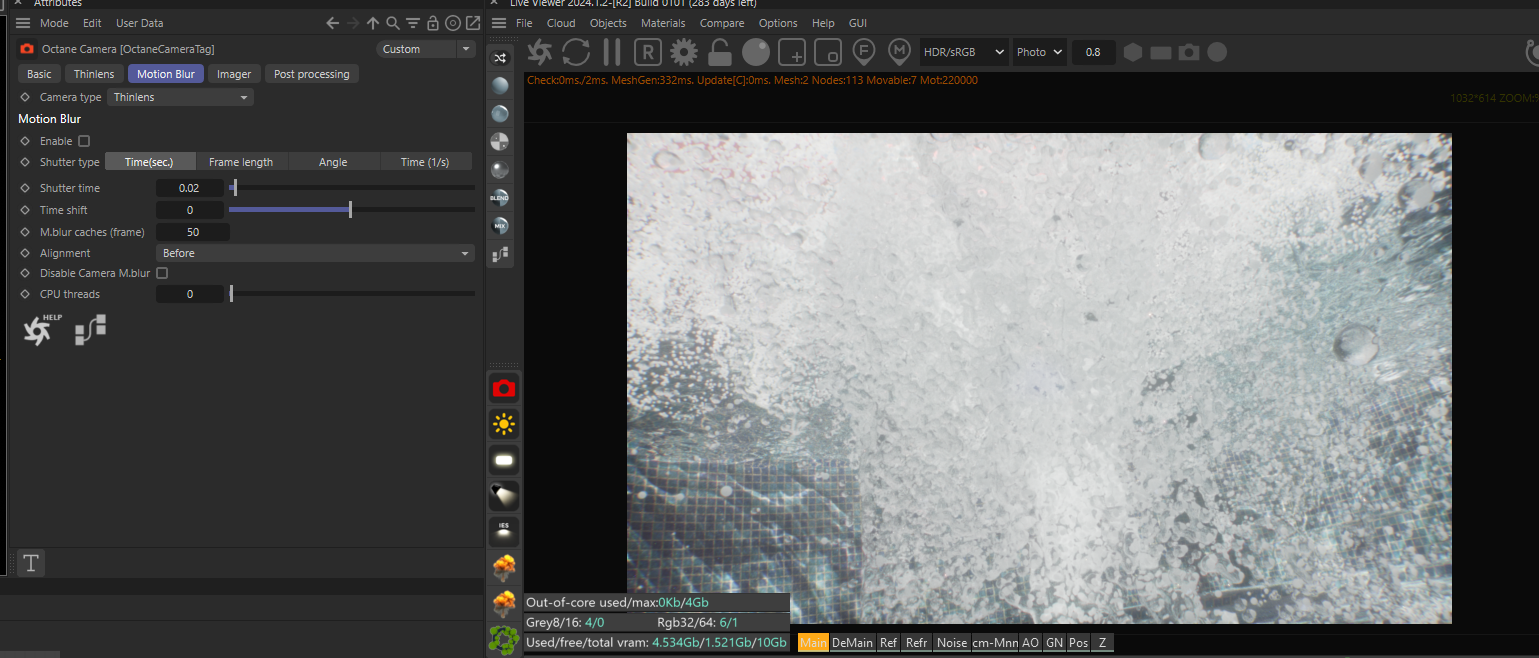Add Octane spotlight icon
The width and height of the screenshot is (1539, 658).
504,496
